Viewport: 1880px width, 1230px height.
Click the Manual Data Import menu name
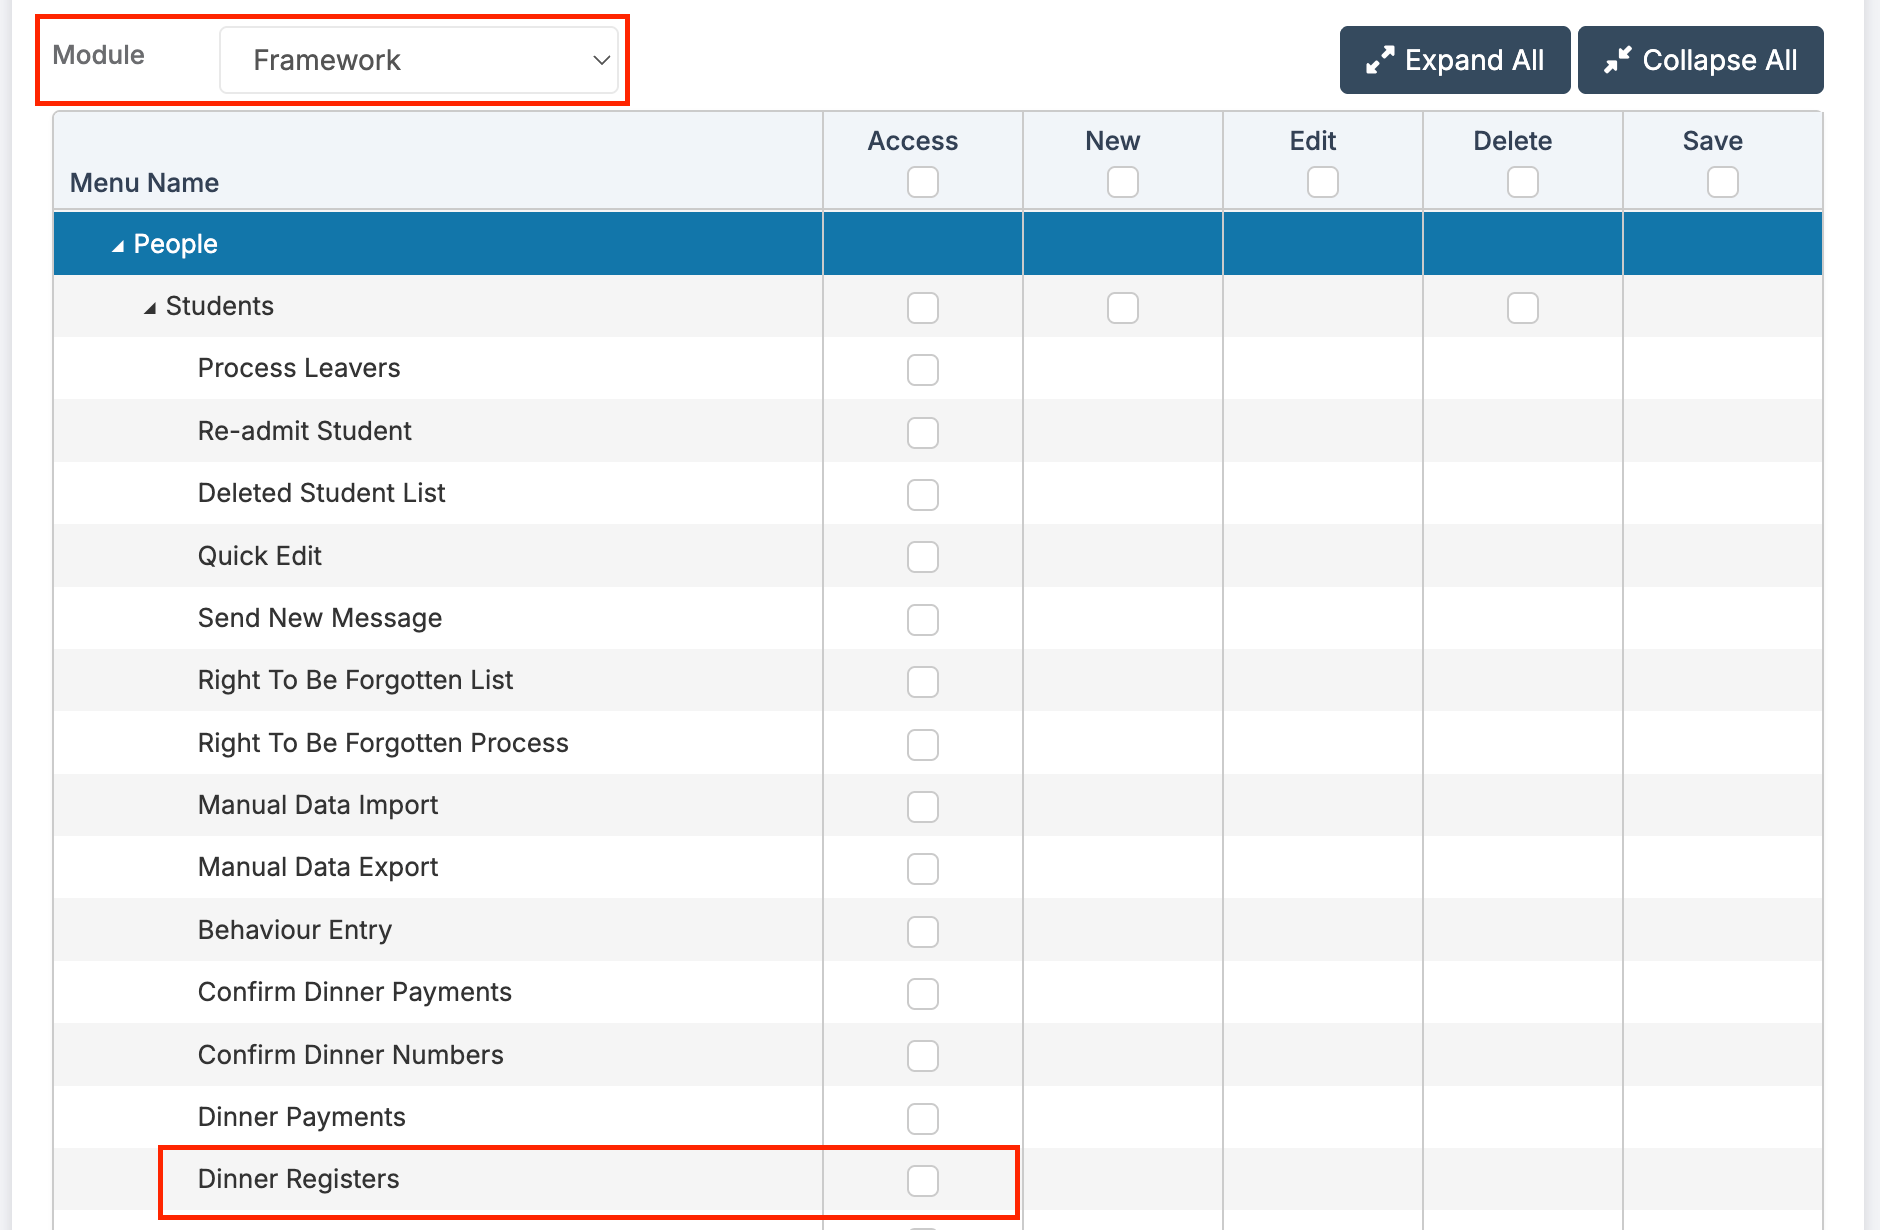coord(318,805)
